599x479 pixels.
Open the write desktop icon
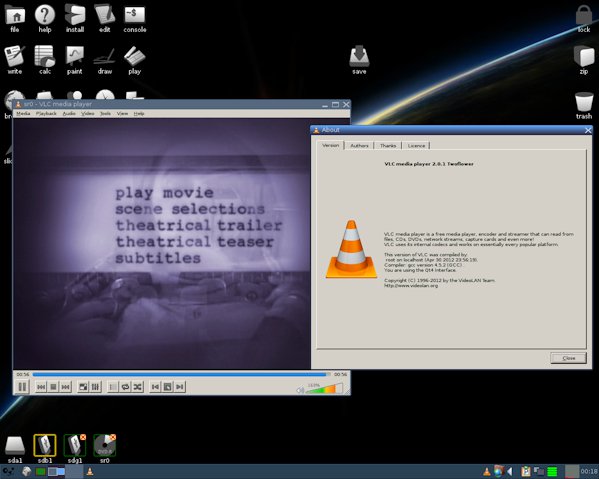pos(15,60)
